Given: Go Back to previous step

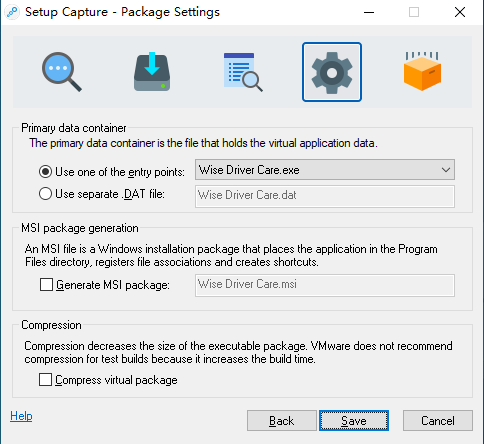Looking at the screenshot, I should point(282,421).
